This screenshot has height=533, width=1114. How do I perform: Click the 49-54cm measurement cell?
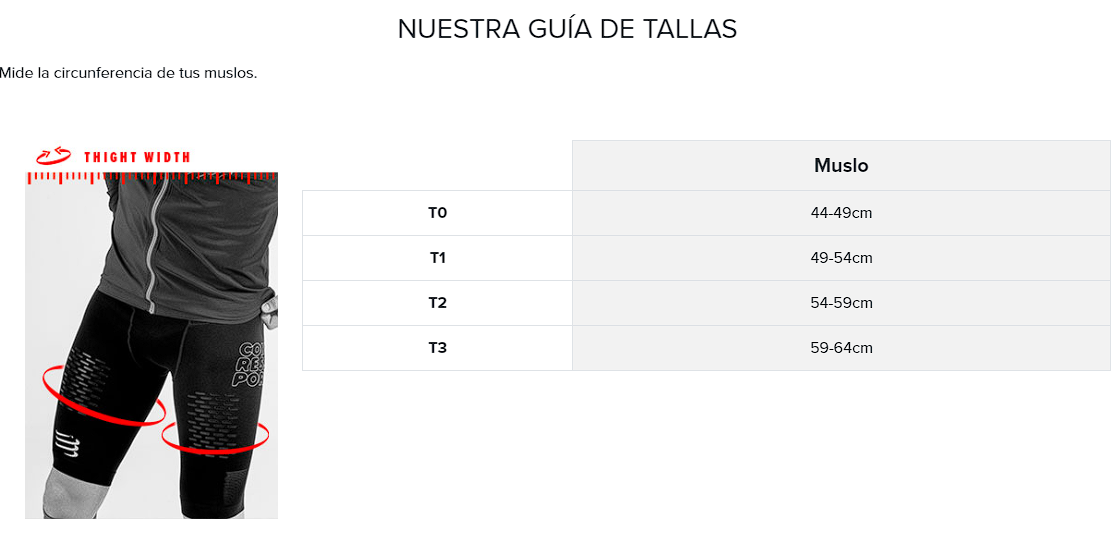[841, 258]
